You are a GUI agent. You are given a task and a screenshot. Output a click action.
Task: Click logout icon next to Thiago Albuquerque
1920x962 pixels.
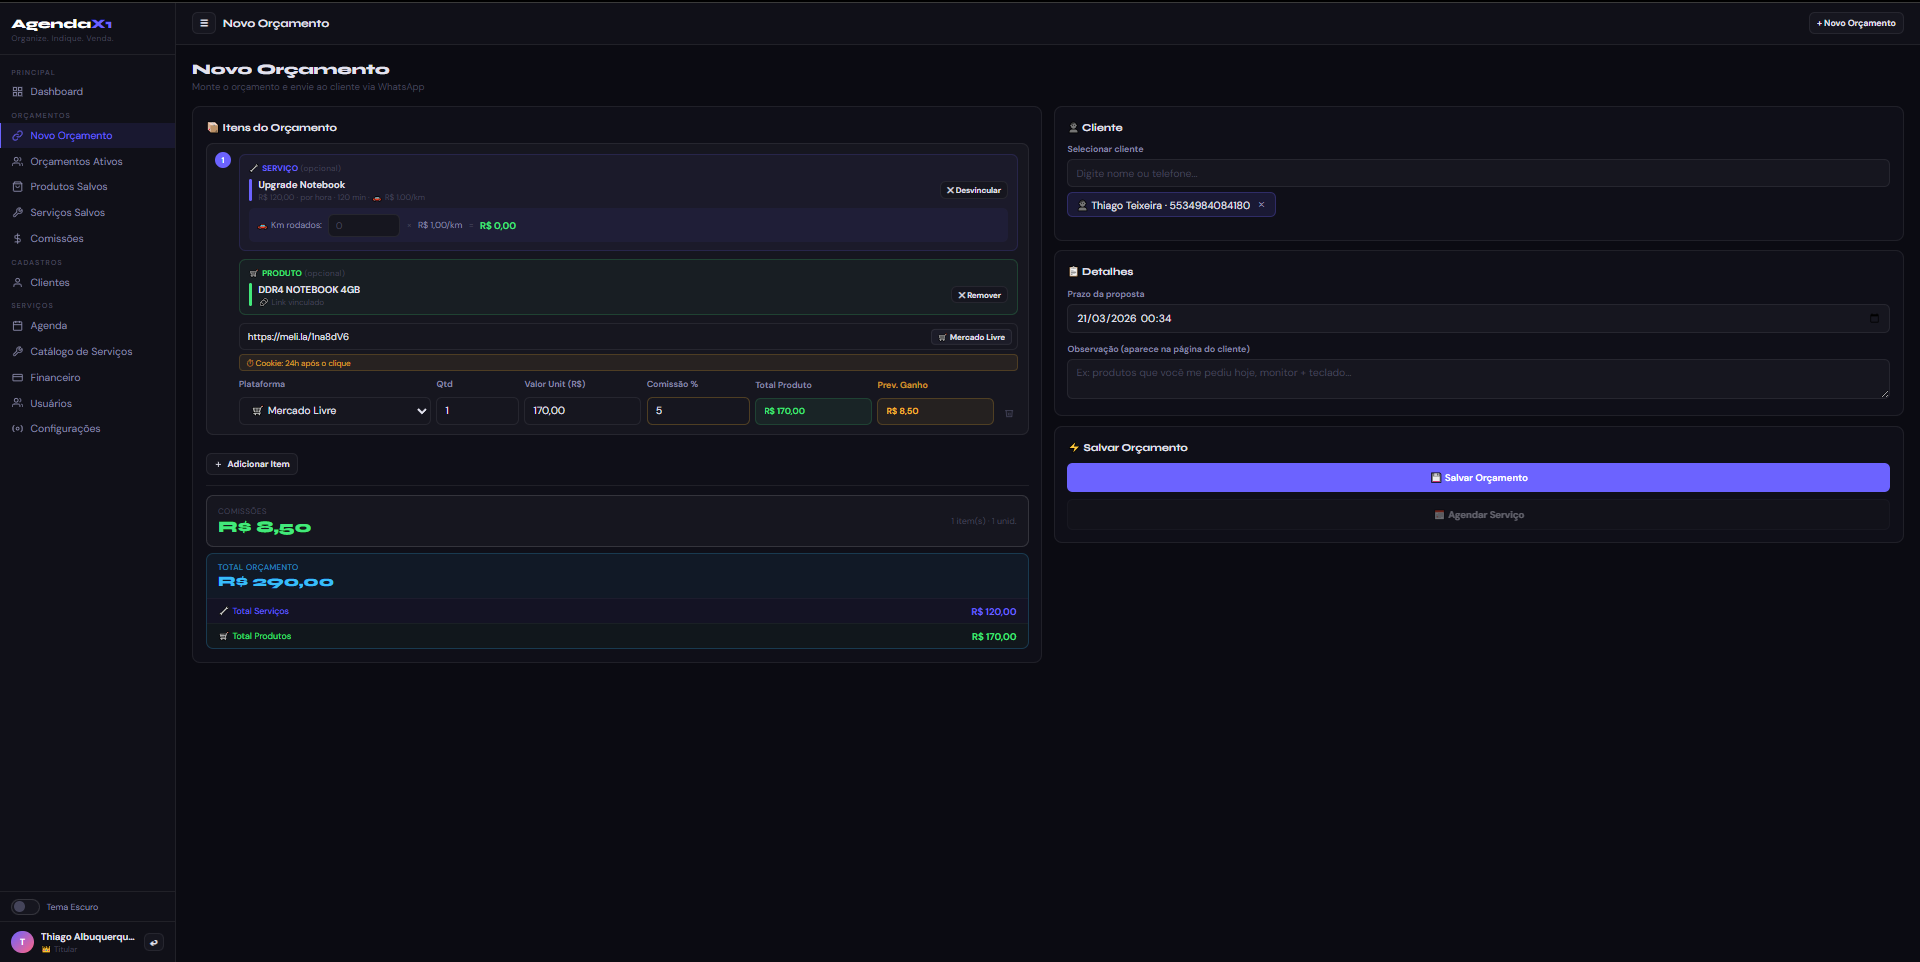154,942
